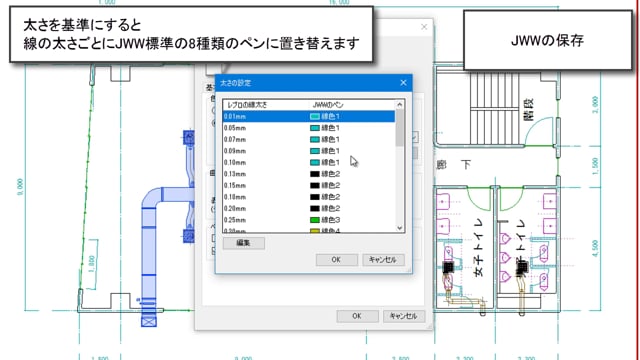Choose the 0.09mm thickness entry
The width and height of the screenshot is (640, 360).
309,151
